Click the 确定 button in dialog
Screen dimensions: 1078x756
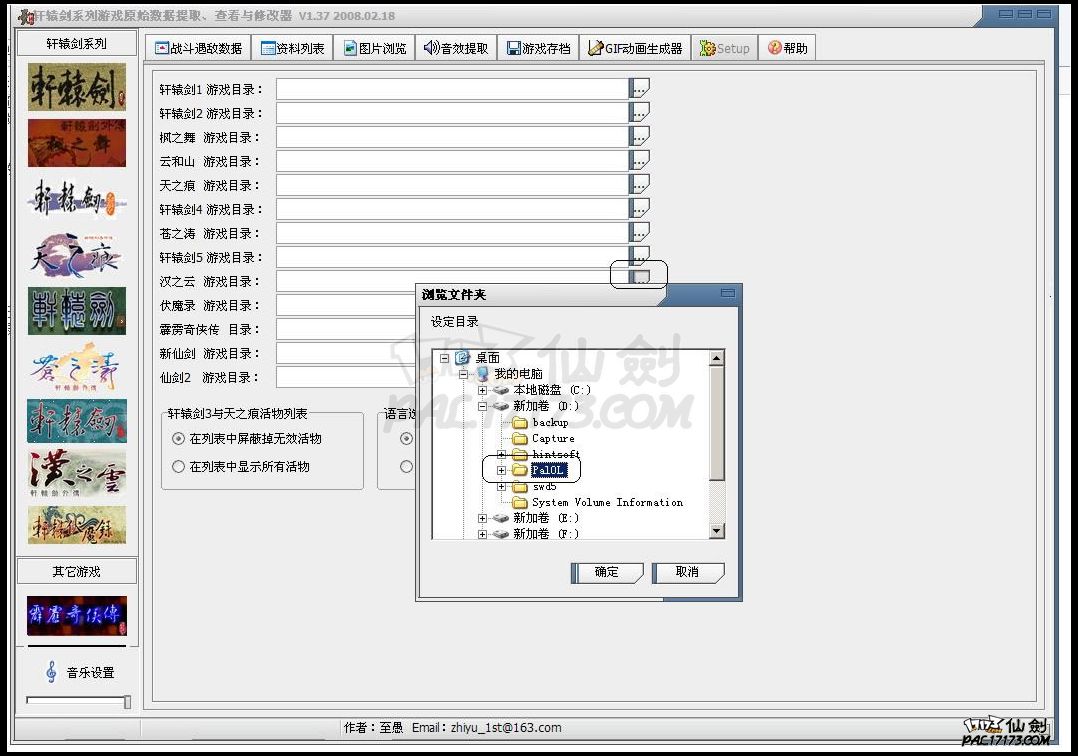[606, 572]
